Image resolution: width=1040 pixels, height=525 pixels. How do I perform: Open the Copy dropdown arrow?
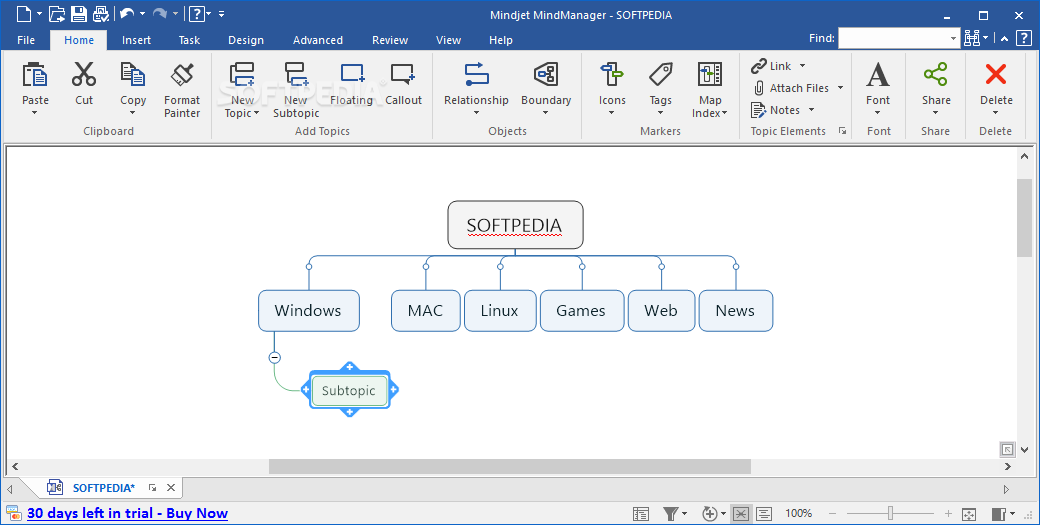tap(133, 113)
